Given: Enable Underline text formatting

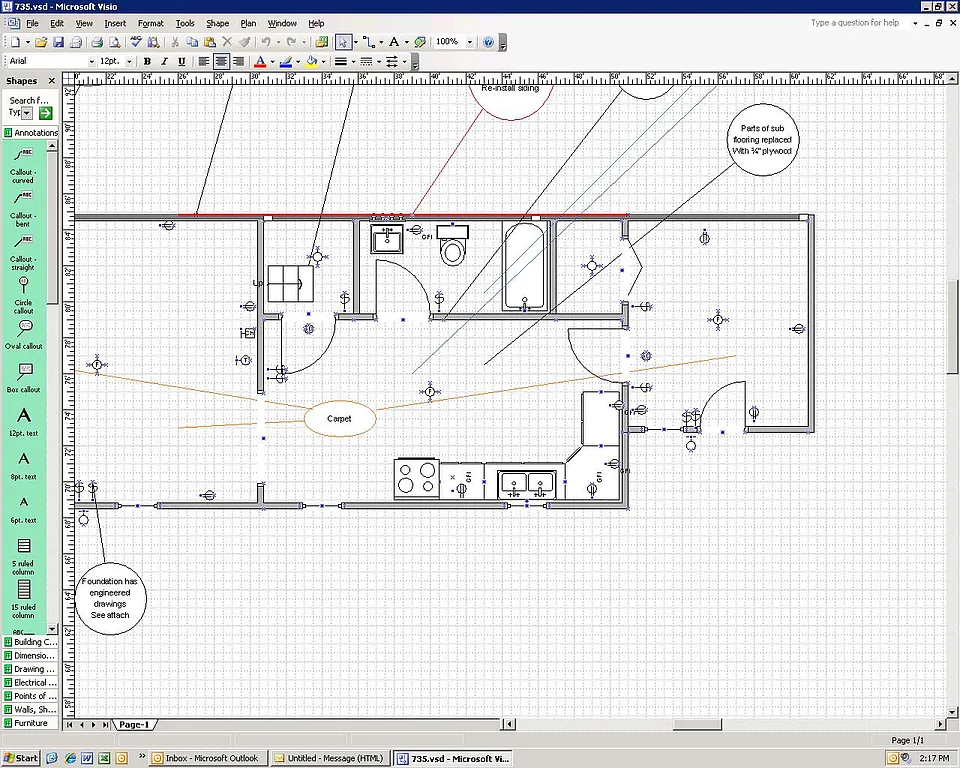Looking at the screenshot, I should coord(179,61).
